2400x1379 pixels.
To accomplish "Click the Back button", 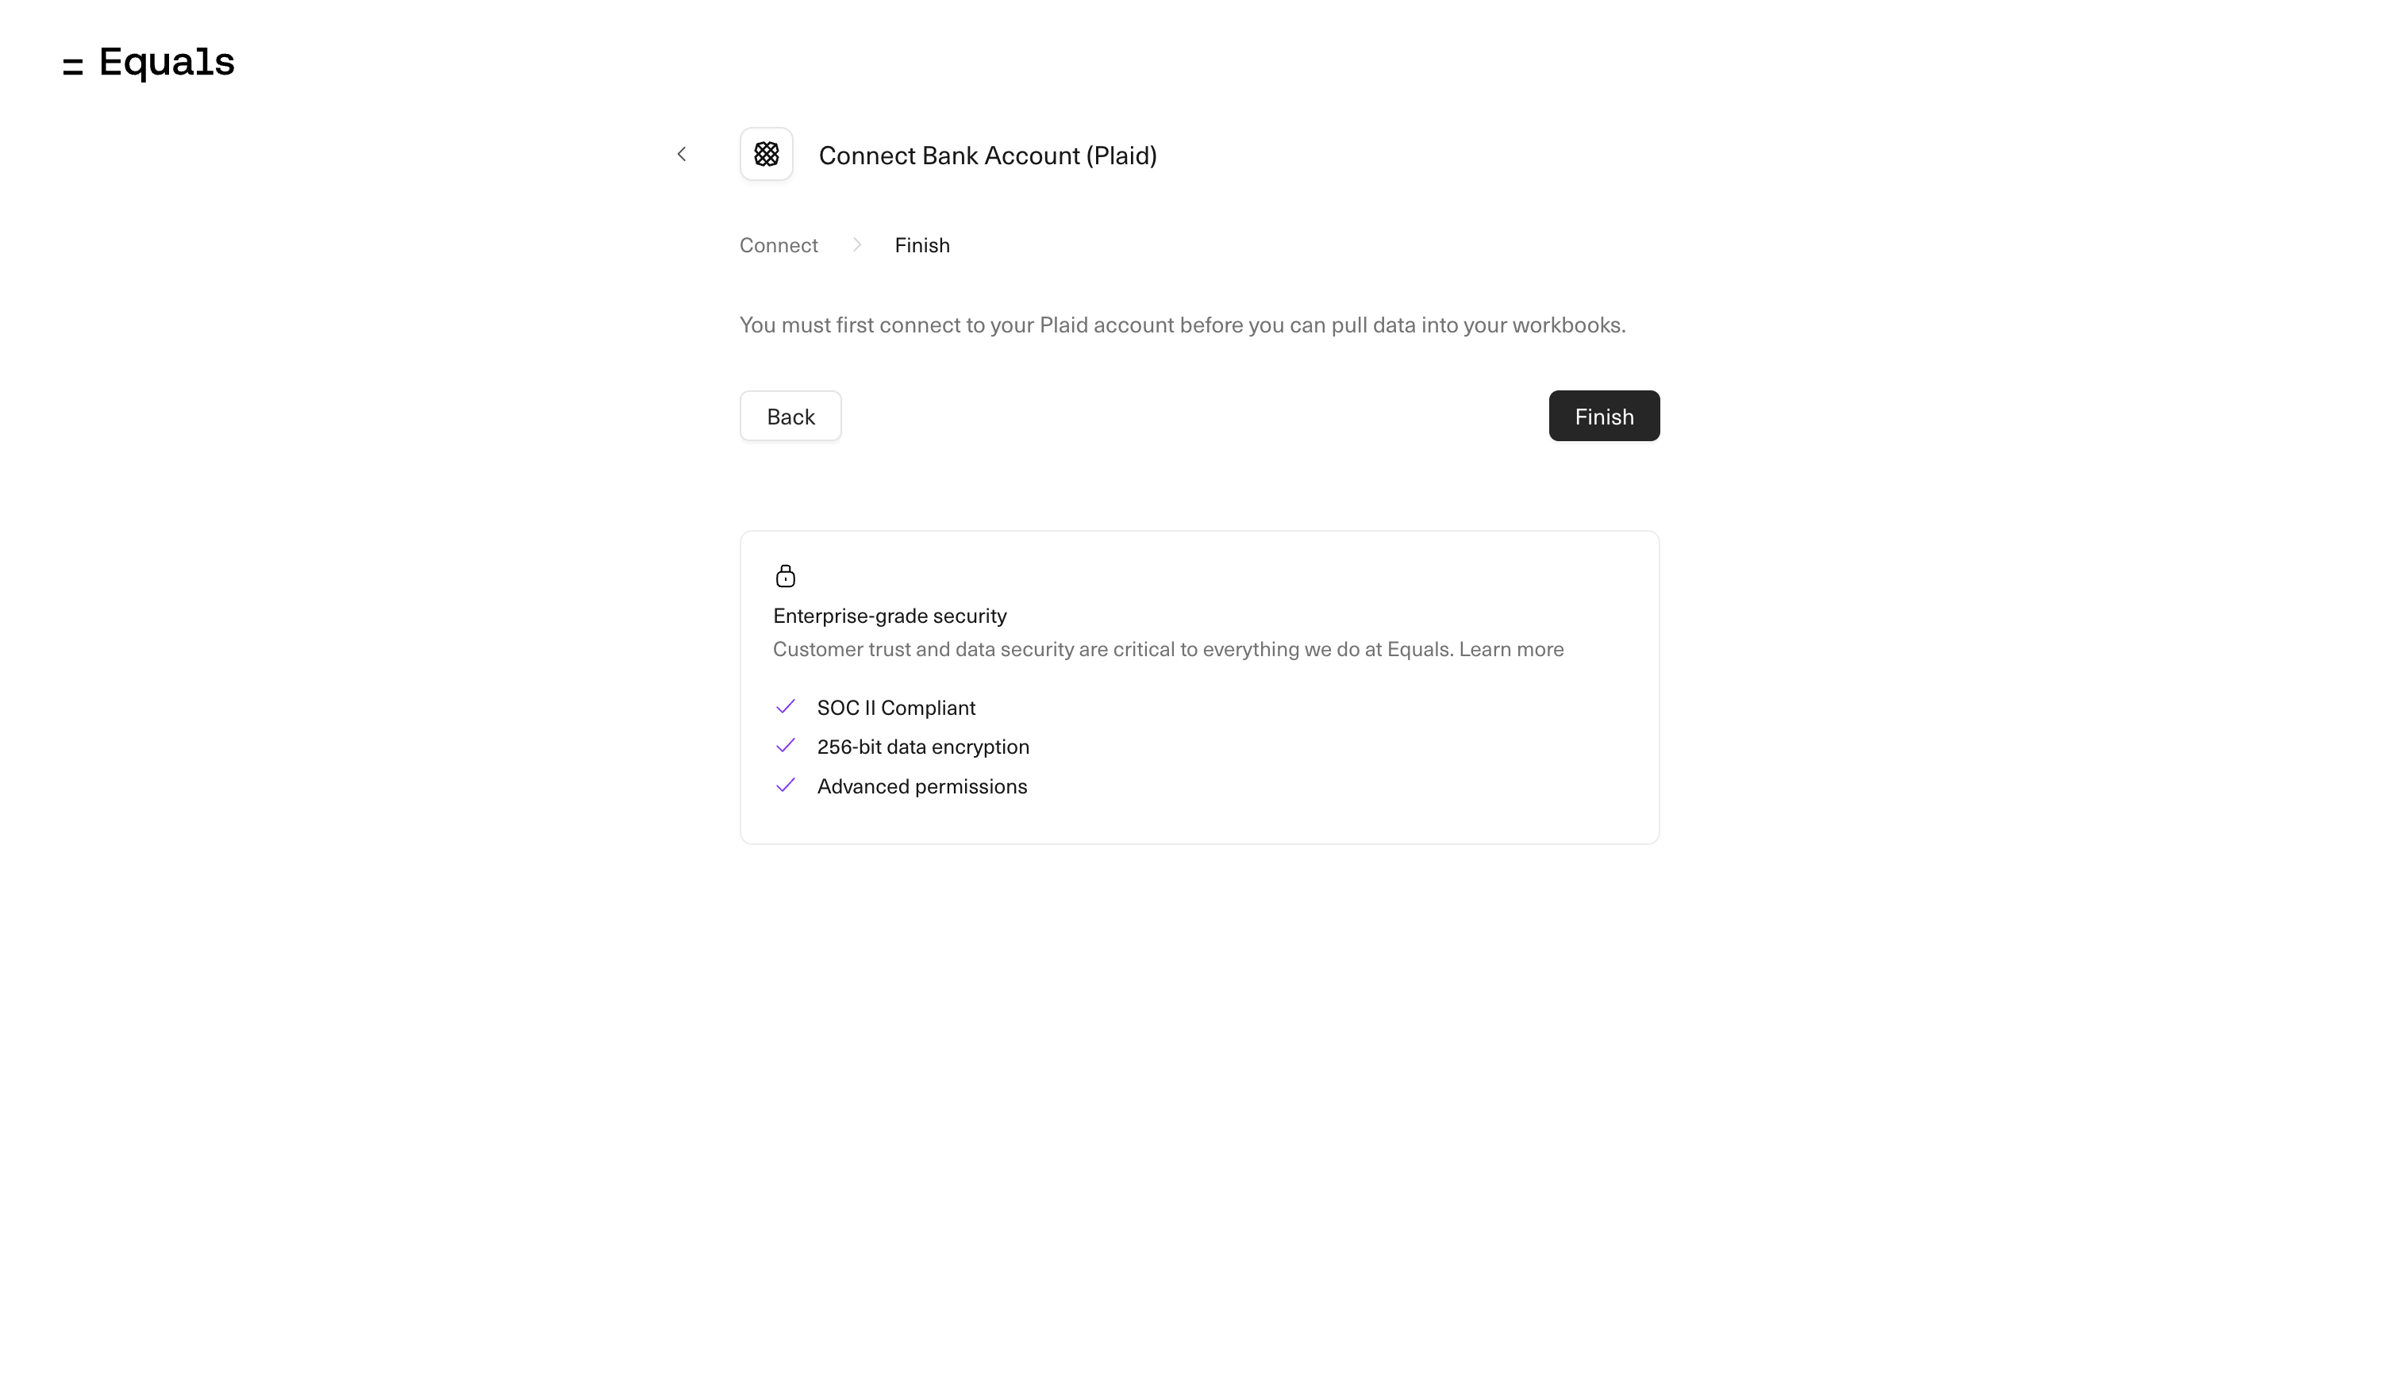I will 790,416.
